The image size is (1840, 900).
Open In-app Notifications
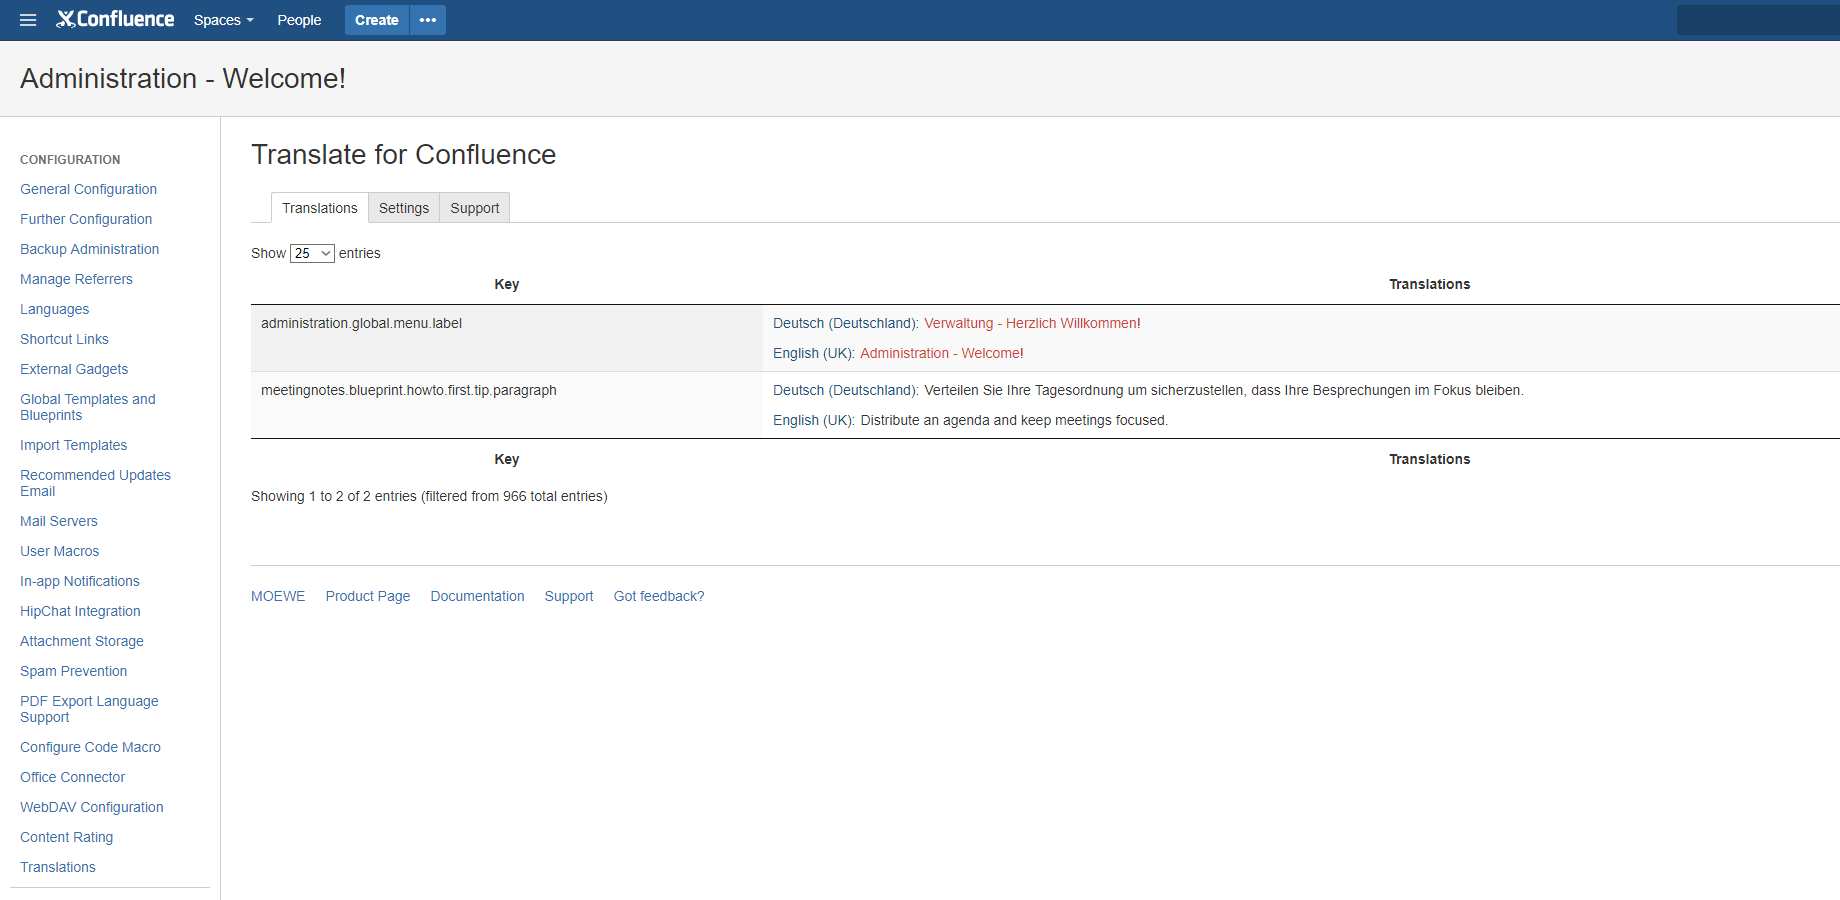80,581
